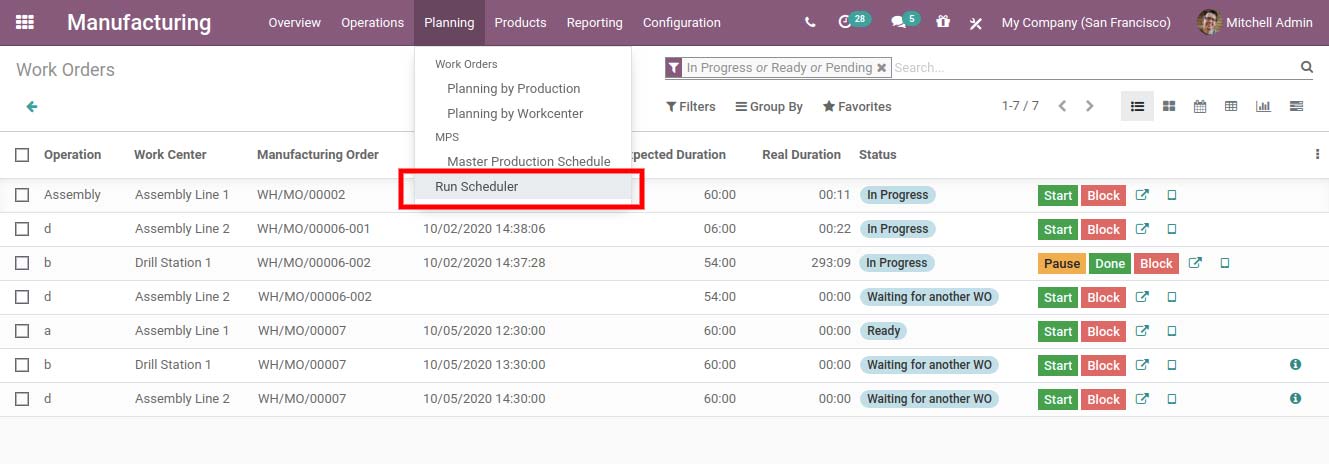Click the back arrow under Work Orders
Image resolution: width=1329 pixels, height=464 pixels.
32,106
